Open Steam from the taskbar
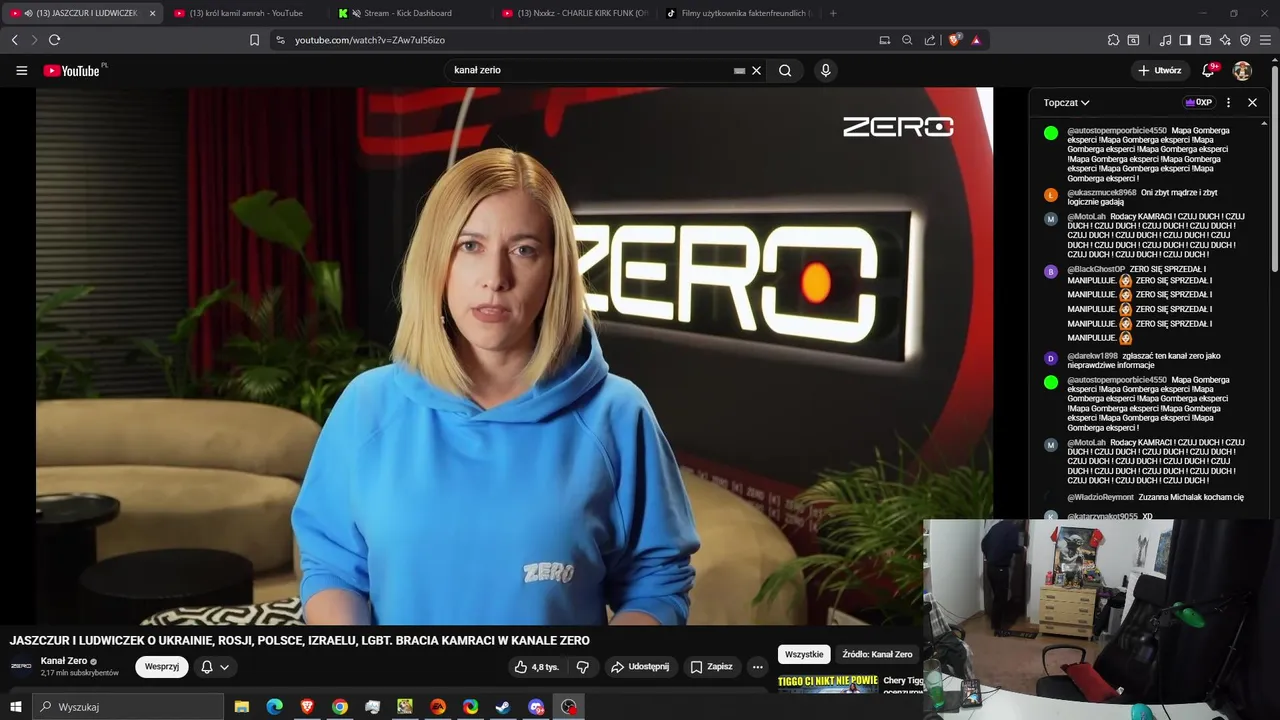The width and height of the screenshot is (1280, 720). (x=503, y=707)
